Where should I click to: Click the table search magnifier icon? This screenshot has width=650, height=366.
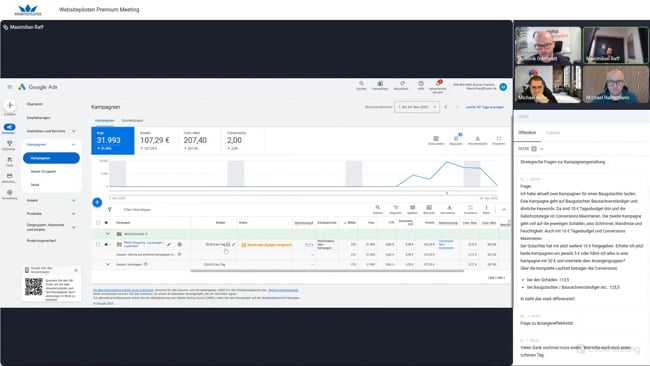[x=378, y=207]
